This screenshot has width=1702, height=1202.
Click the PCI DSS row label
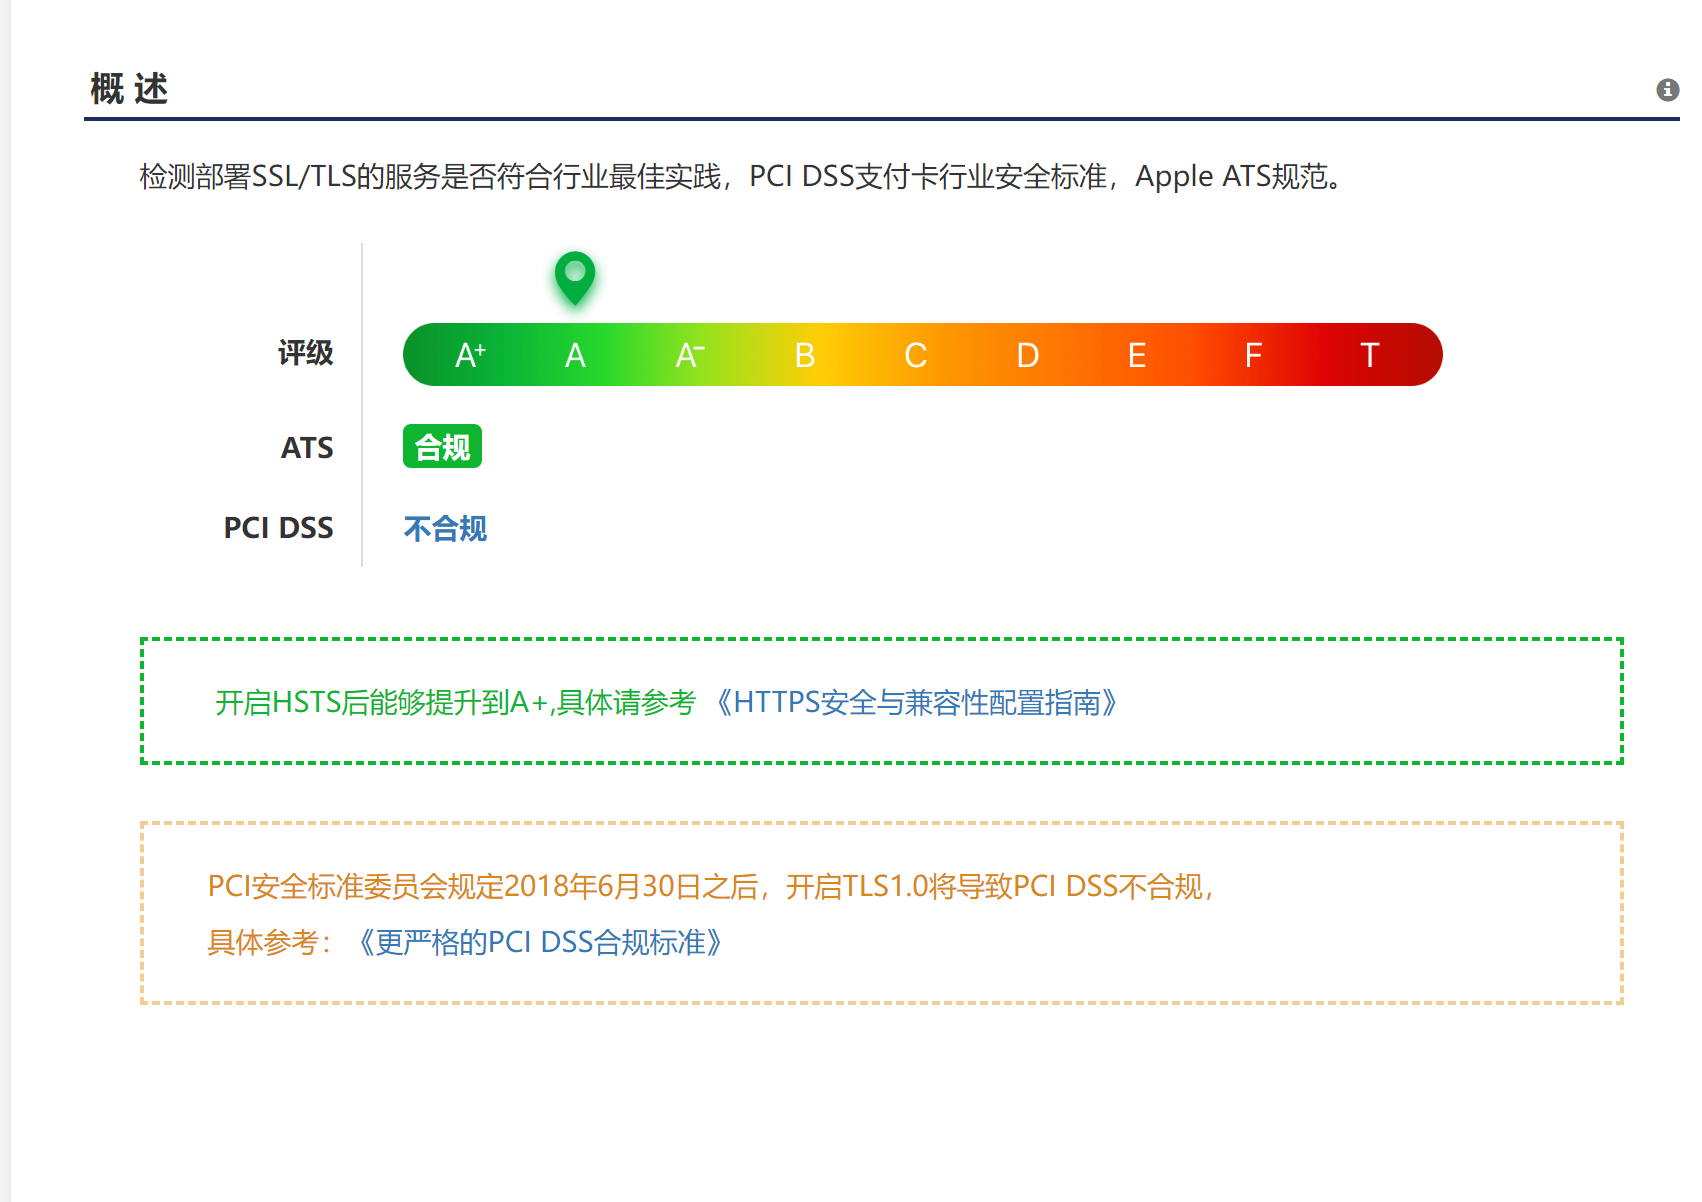pos(278,528)
